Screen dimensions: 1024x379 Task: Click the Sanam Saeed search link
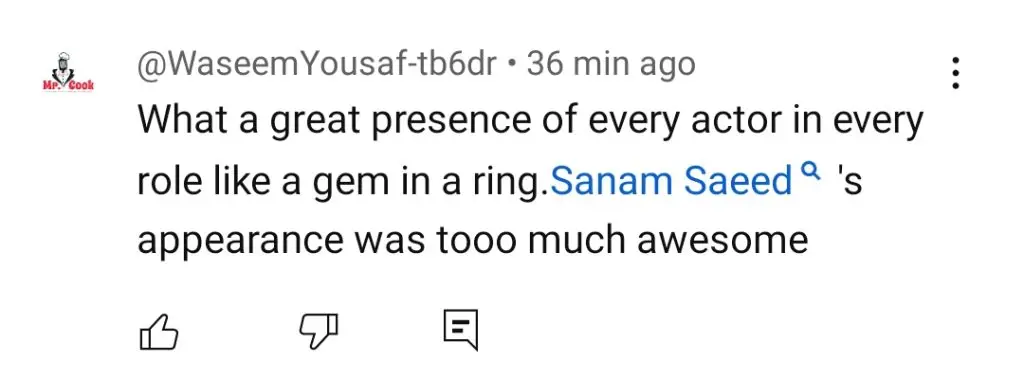pyautogui.click(x=672, y=182)
